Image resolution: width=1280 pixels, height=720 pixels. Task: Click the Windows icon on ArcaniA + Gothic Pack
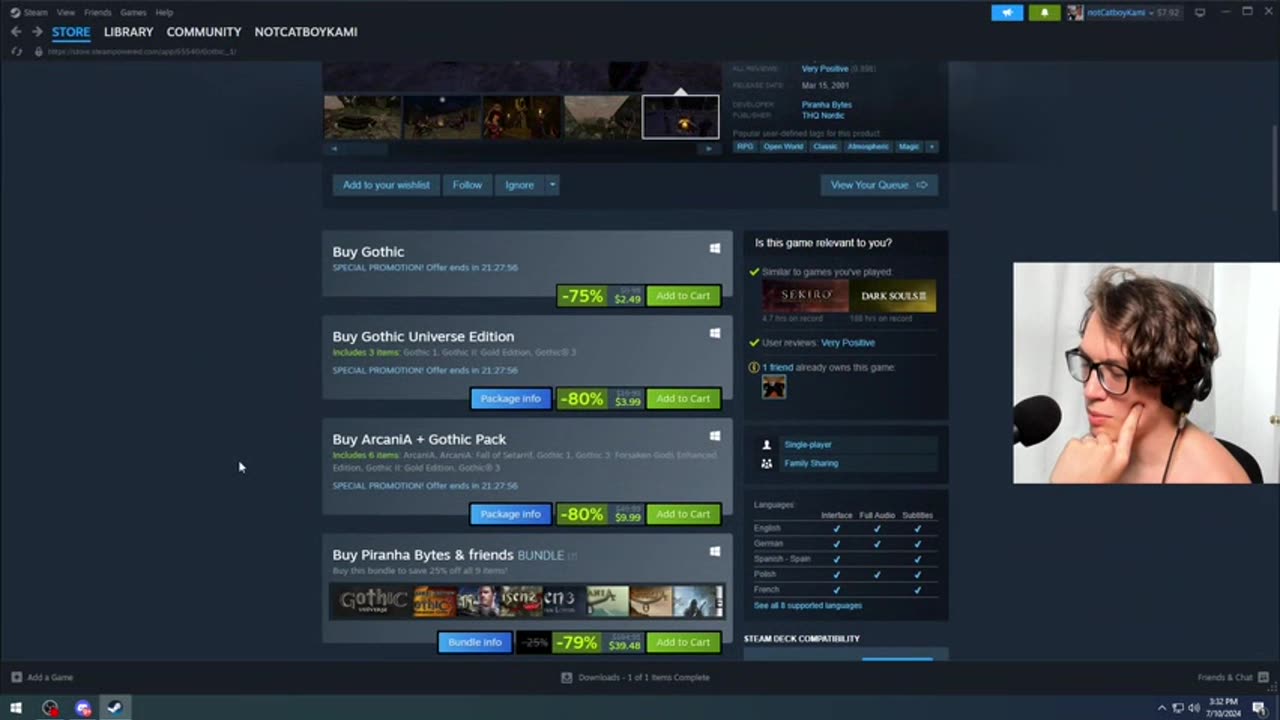tap(715, 436)
